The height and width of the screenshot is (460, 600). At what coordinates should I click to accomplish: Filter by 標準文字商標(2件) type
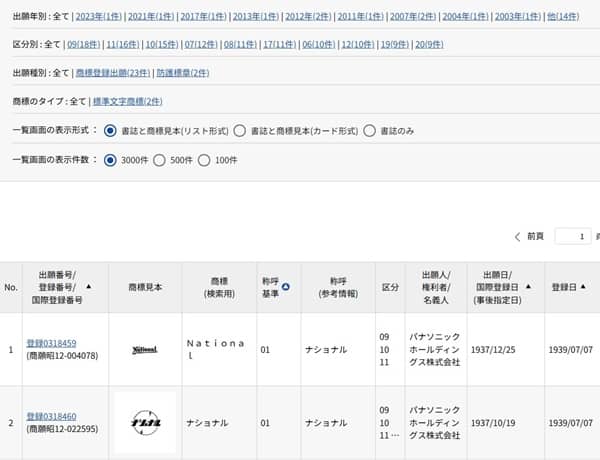tap(127, 101)
